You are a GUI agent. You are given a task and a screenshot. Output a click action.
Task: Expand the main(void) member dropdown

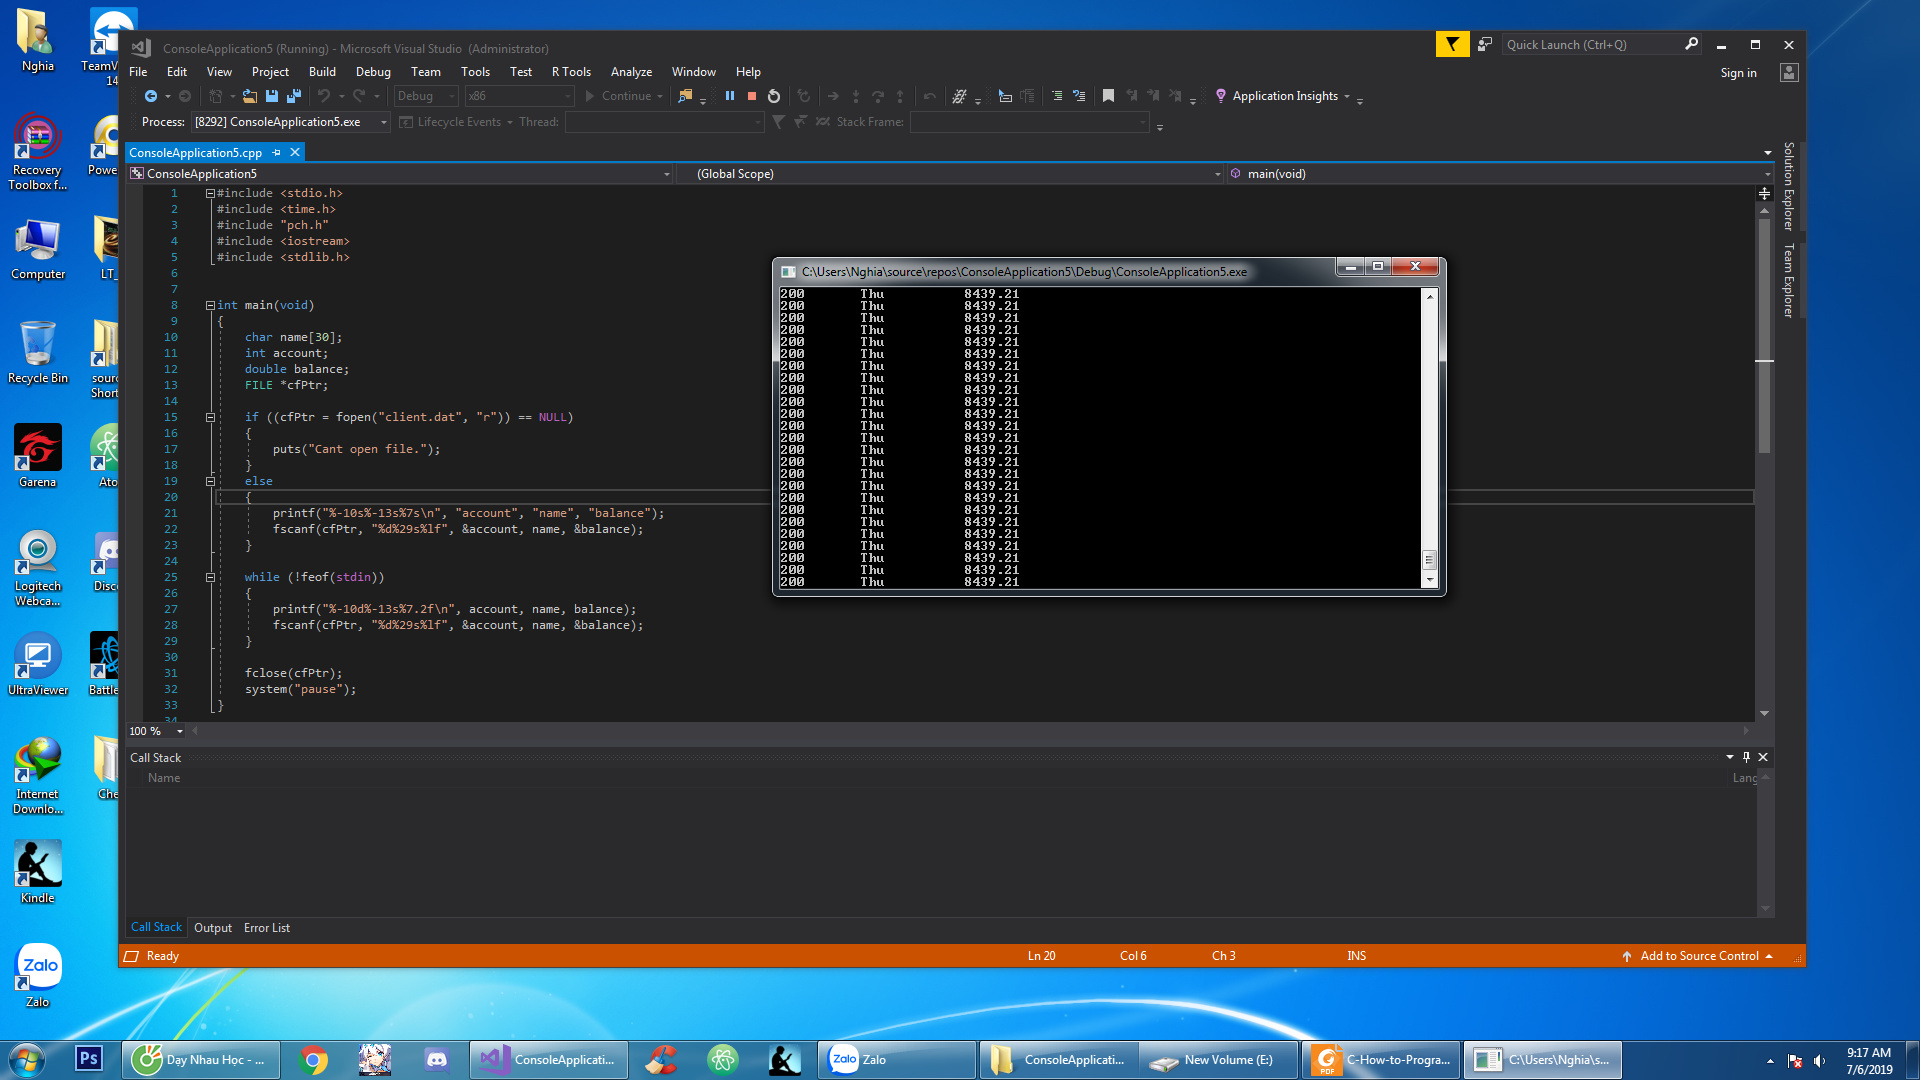[1767, 174]
